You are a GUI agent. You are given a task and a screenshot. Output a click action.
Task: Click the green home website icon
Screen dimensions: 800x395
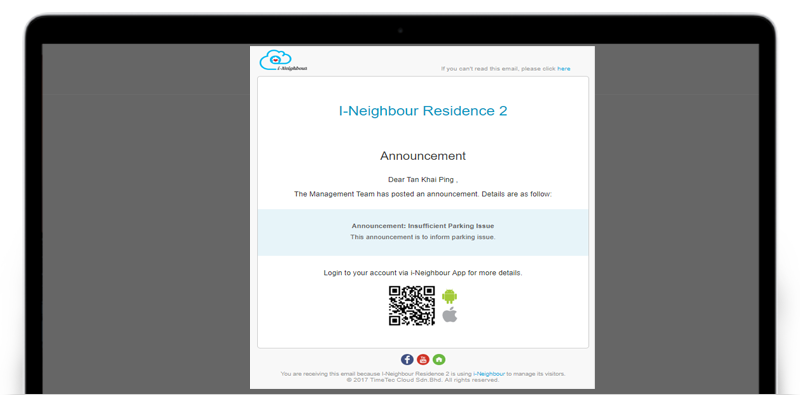point(439,359)
